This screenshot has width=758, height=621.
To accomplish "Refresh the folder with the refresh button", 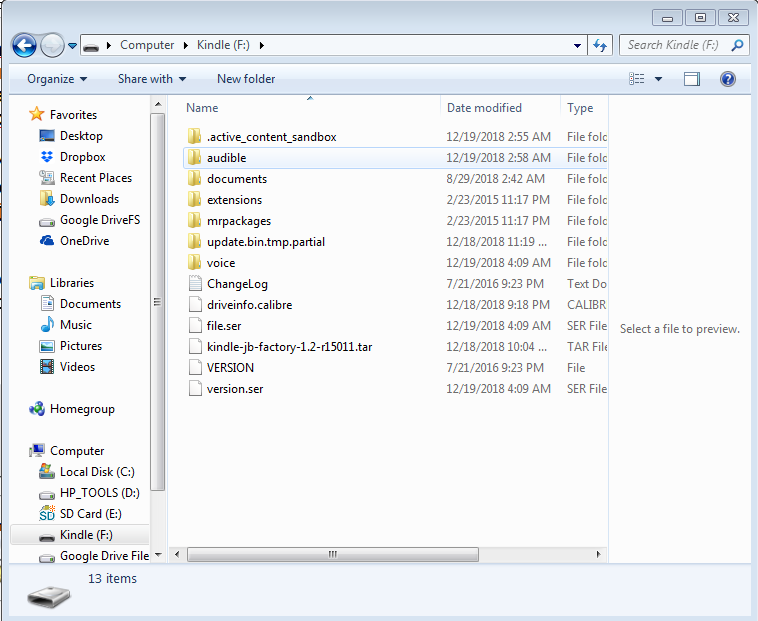I will [600, 45].
